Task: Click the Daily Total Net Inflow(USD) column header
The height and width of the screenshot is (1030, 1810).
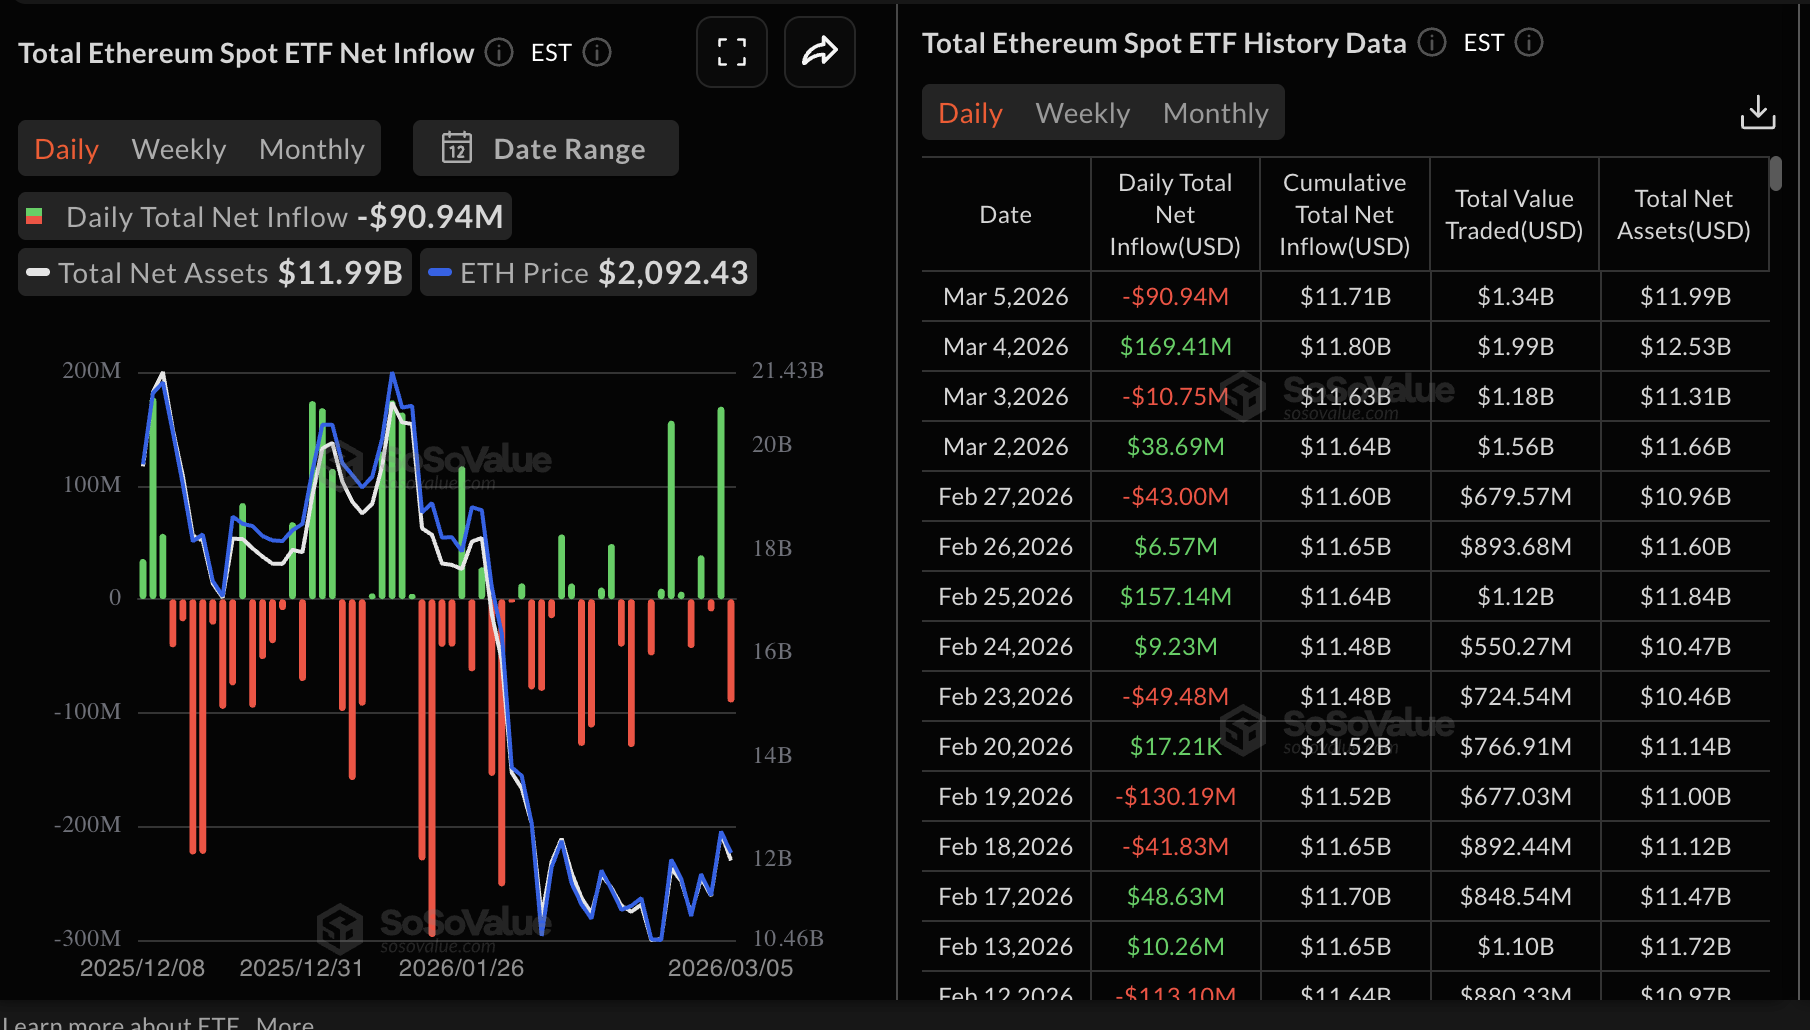Action: [1175, 215]
